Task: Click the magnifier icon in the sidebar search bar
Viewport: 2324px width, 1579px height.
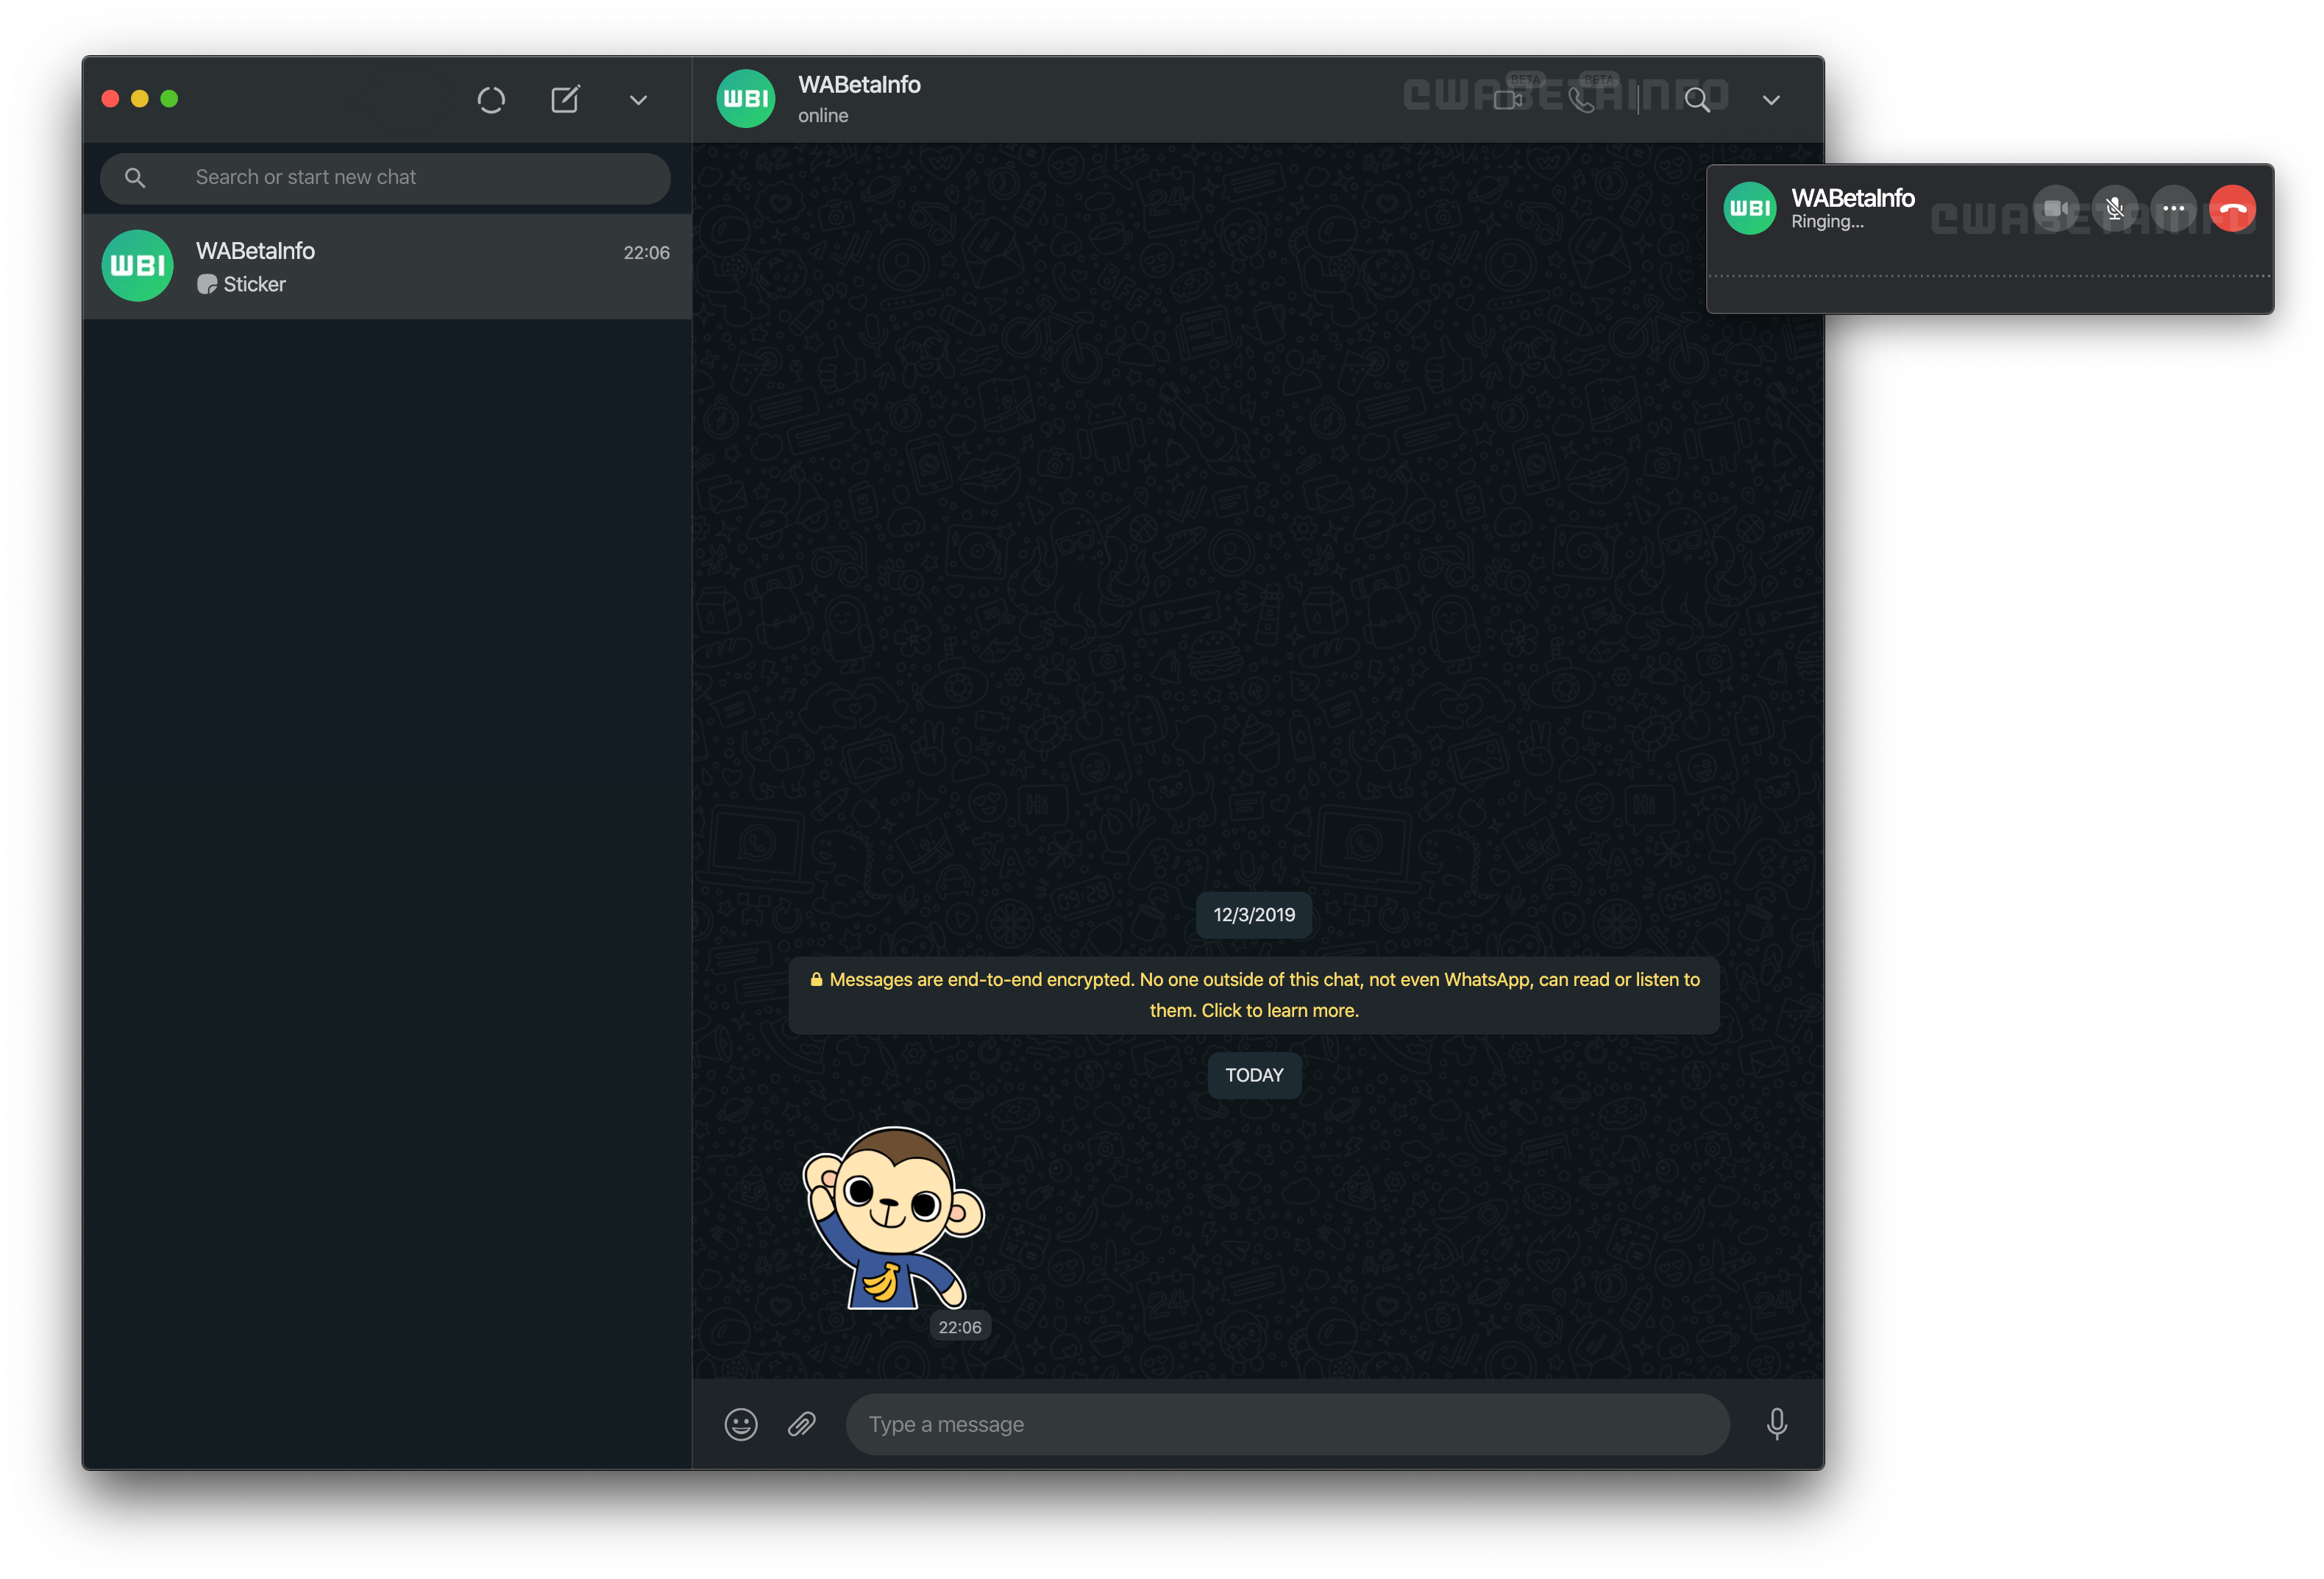Action: (x=136, y=177)
